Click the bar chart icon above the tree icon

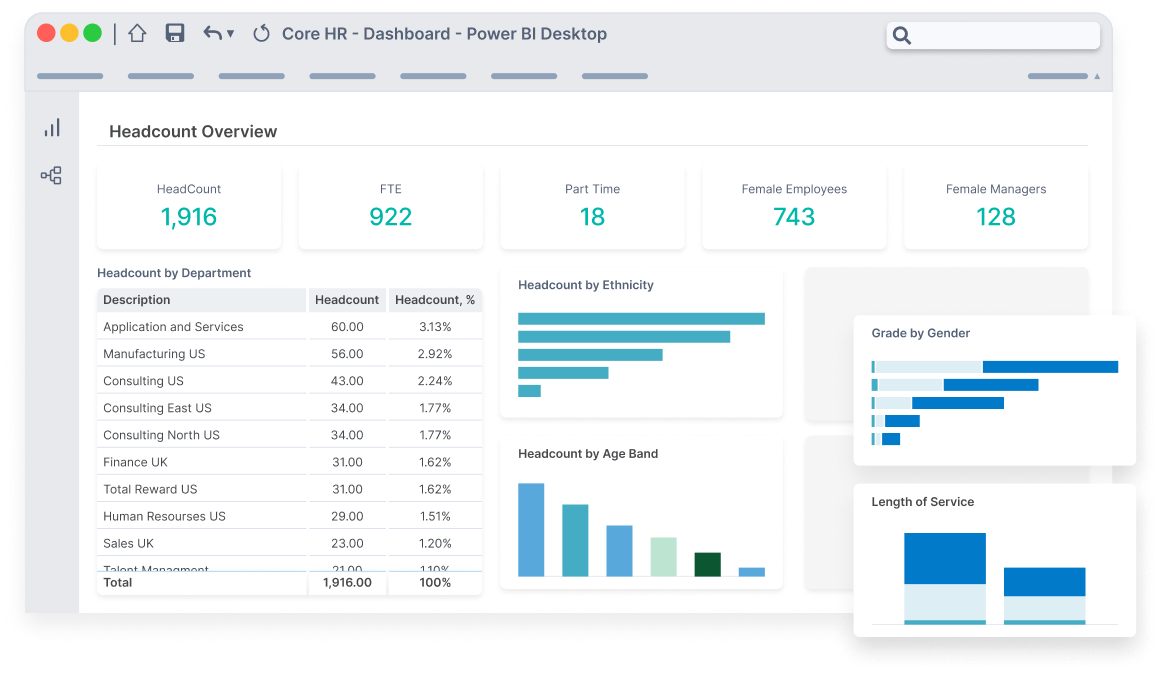(x=51, y=127)
